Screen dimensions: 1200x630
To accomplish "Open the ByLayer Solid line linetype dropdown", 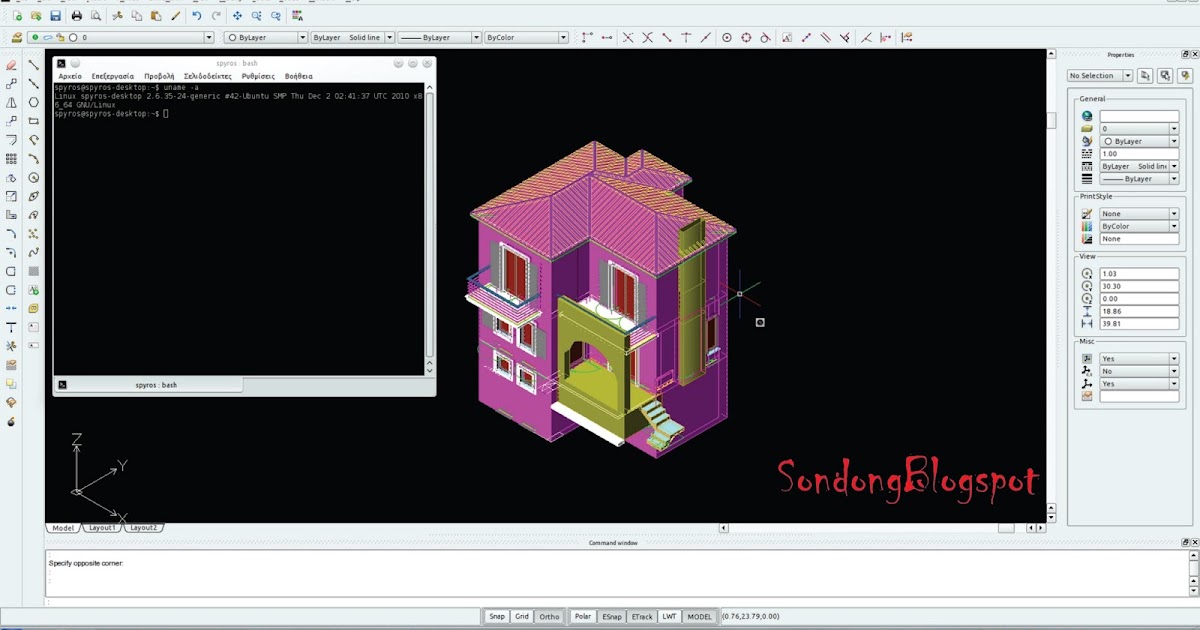I will [353, 38].
